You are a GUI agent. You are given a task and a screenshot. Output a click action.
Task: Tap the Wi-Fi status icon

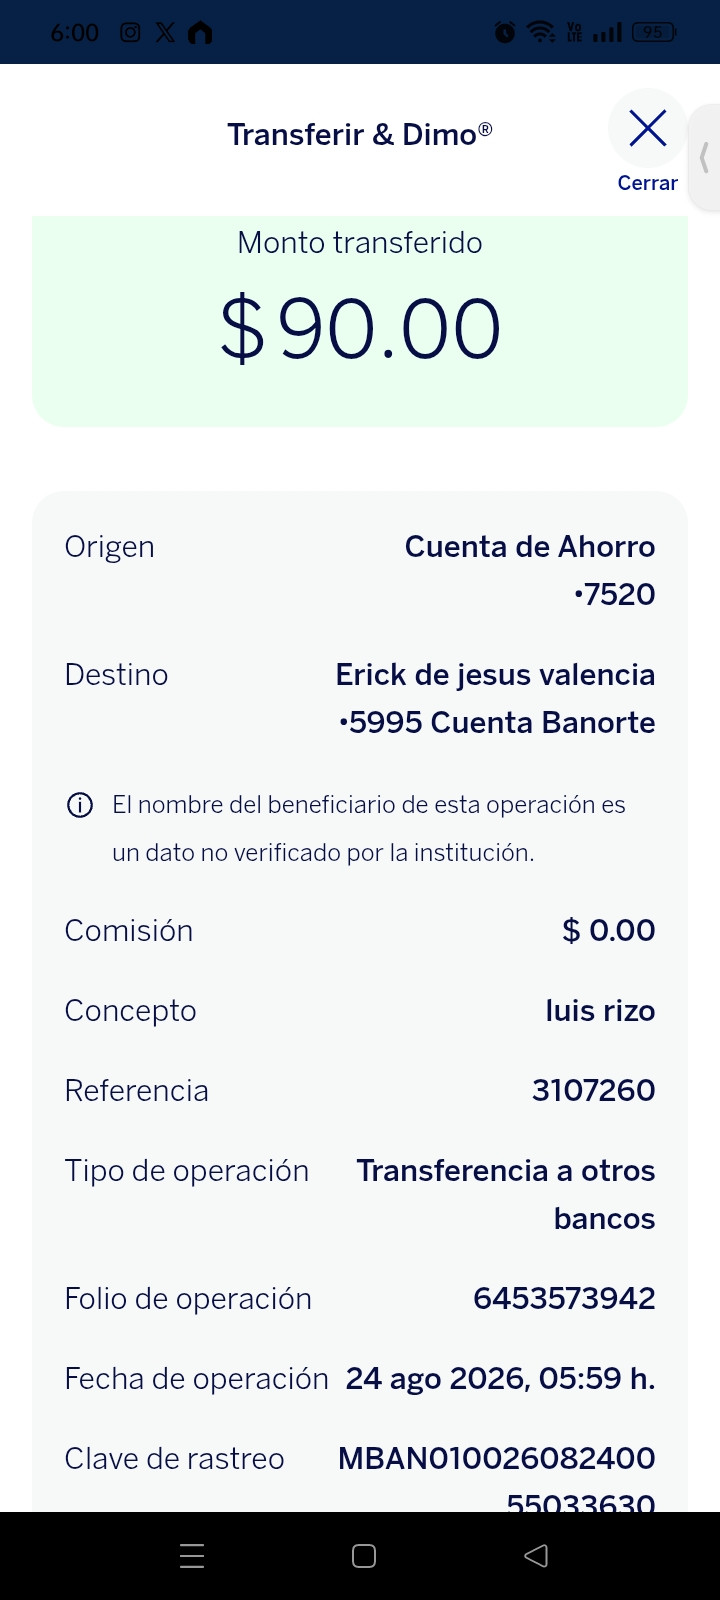coord(541,32)
